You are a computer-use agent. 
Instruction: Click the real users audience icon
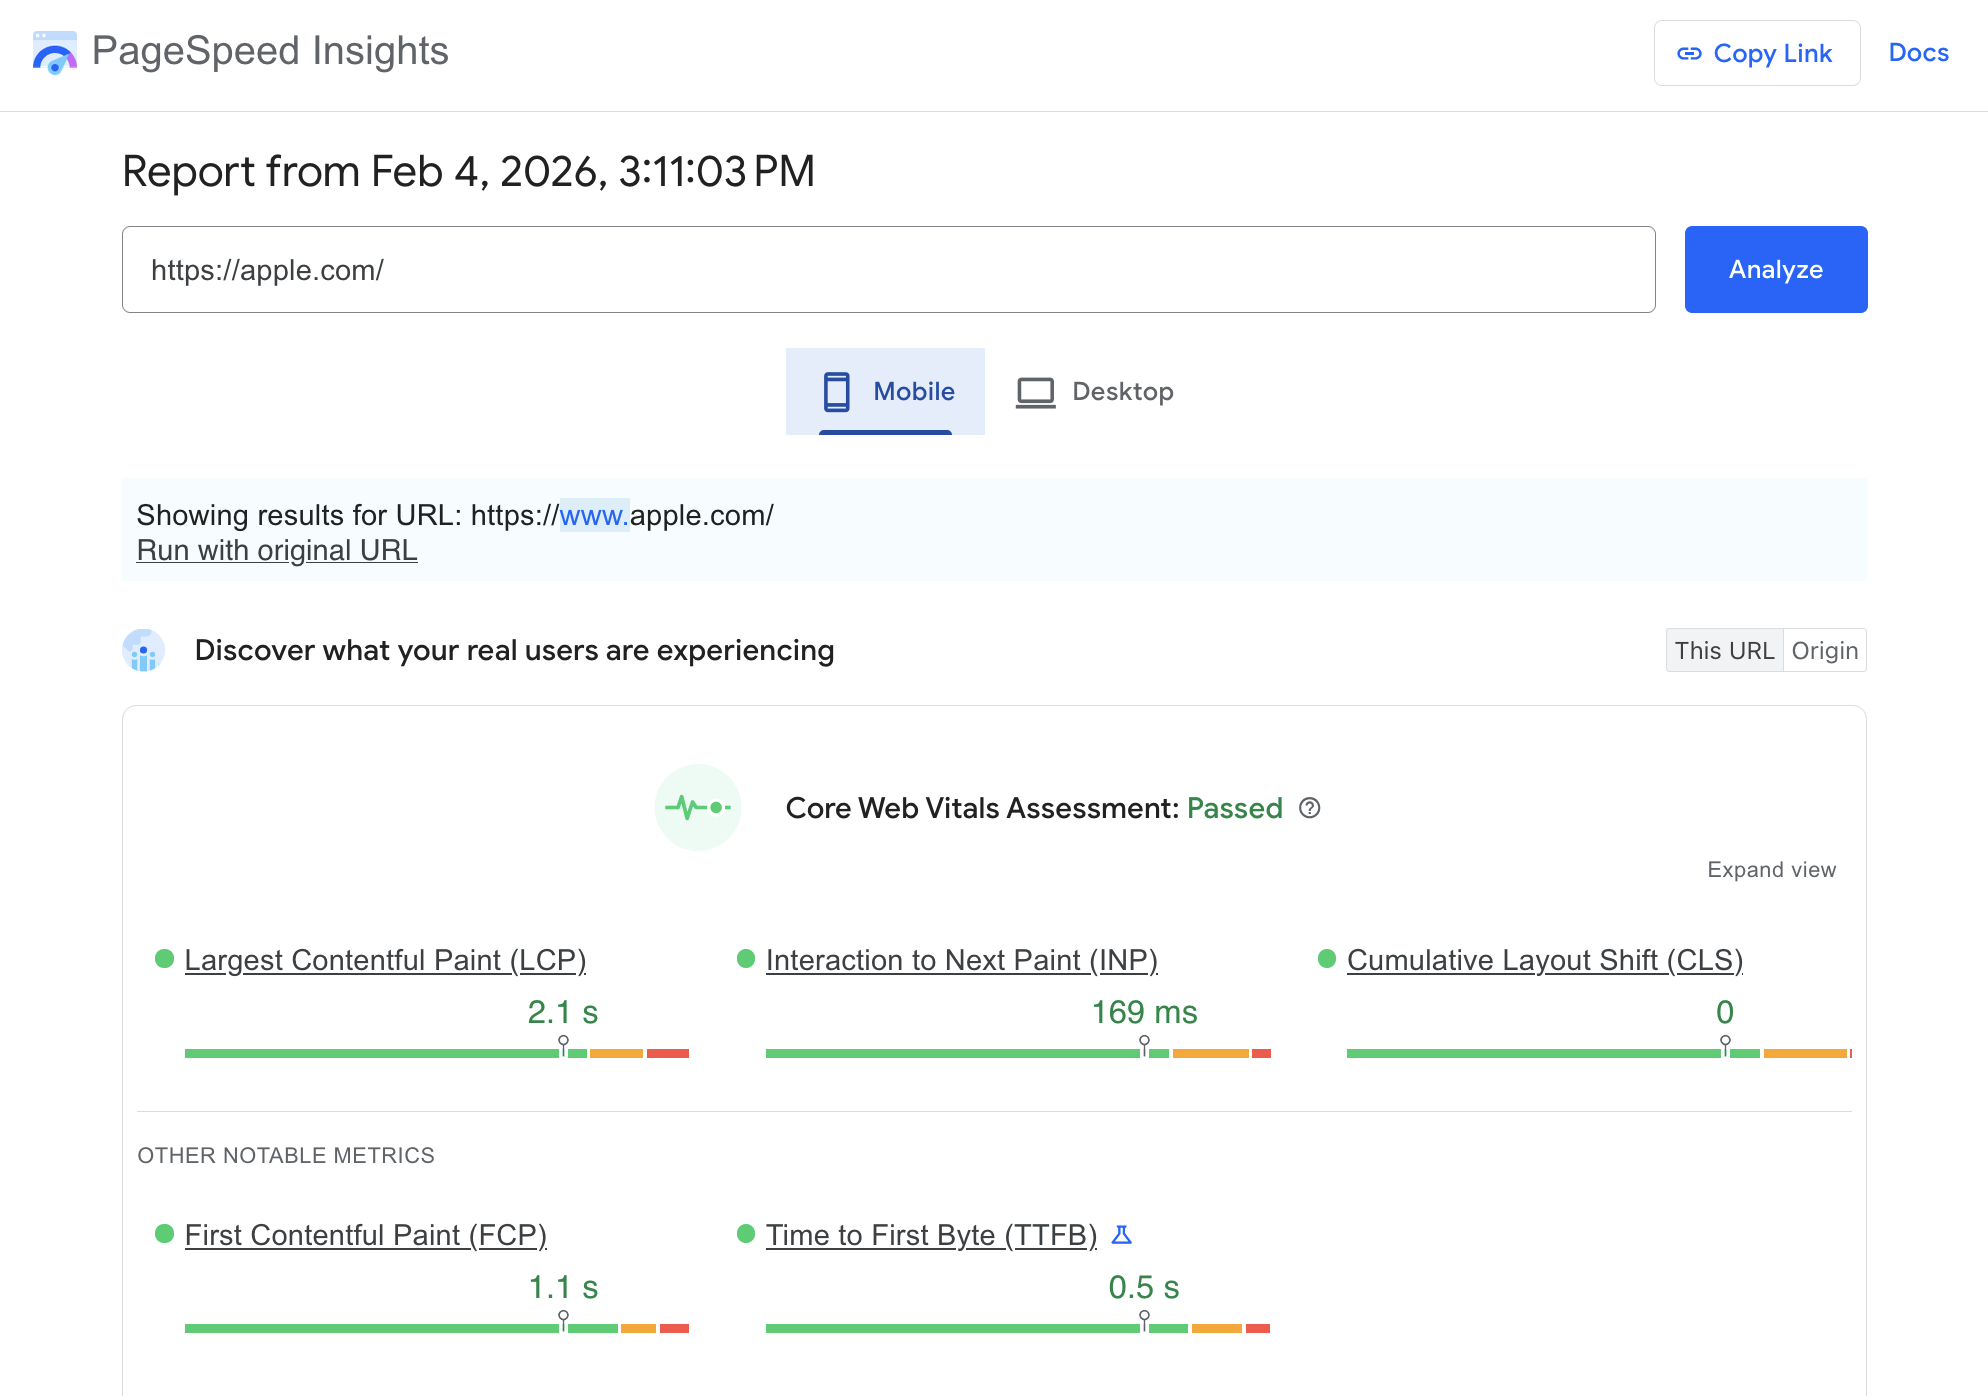[x=143, y=650]
